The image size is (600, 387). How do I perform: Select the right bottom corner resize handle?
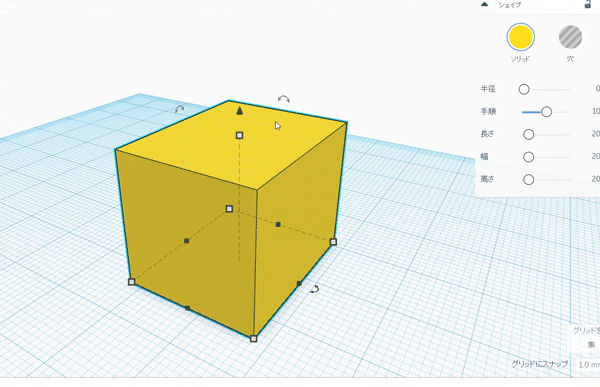click(x=333, y=242)
